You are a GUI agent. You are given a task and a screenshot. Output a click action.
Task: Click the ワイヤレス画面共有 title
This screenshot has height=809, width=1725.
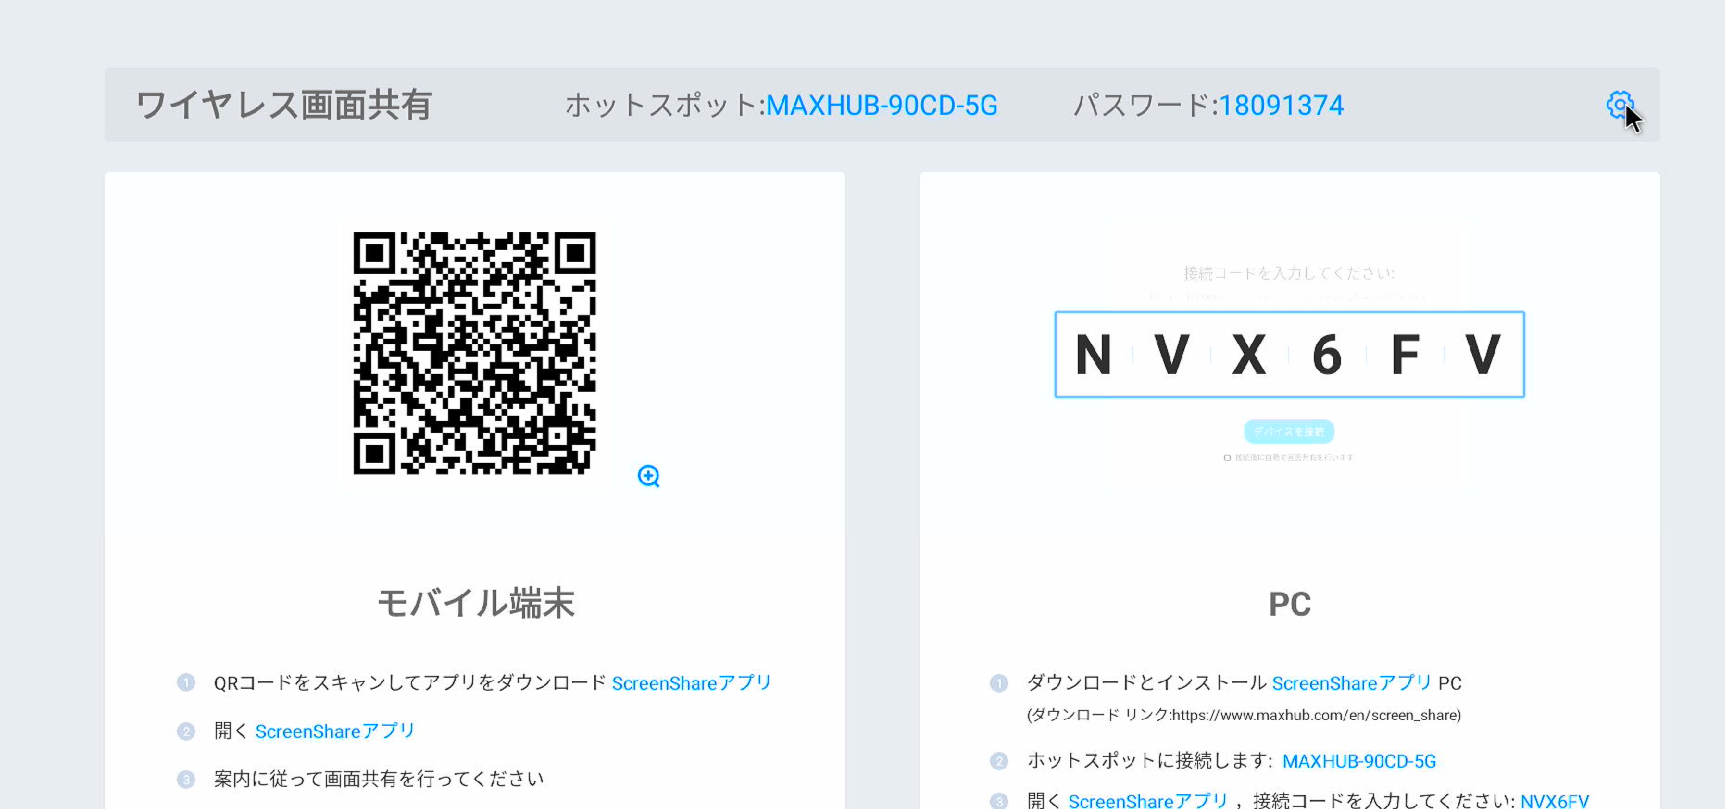(283, 105)
